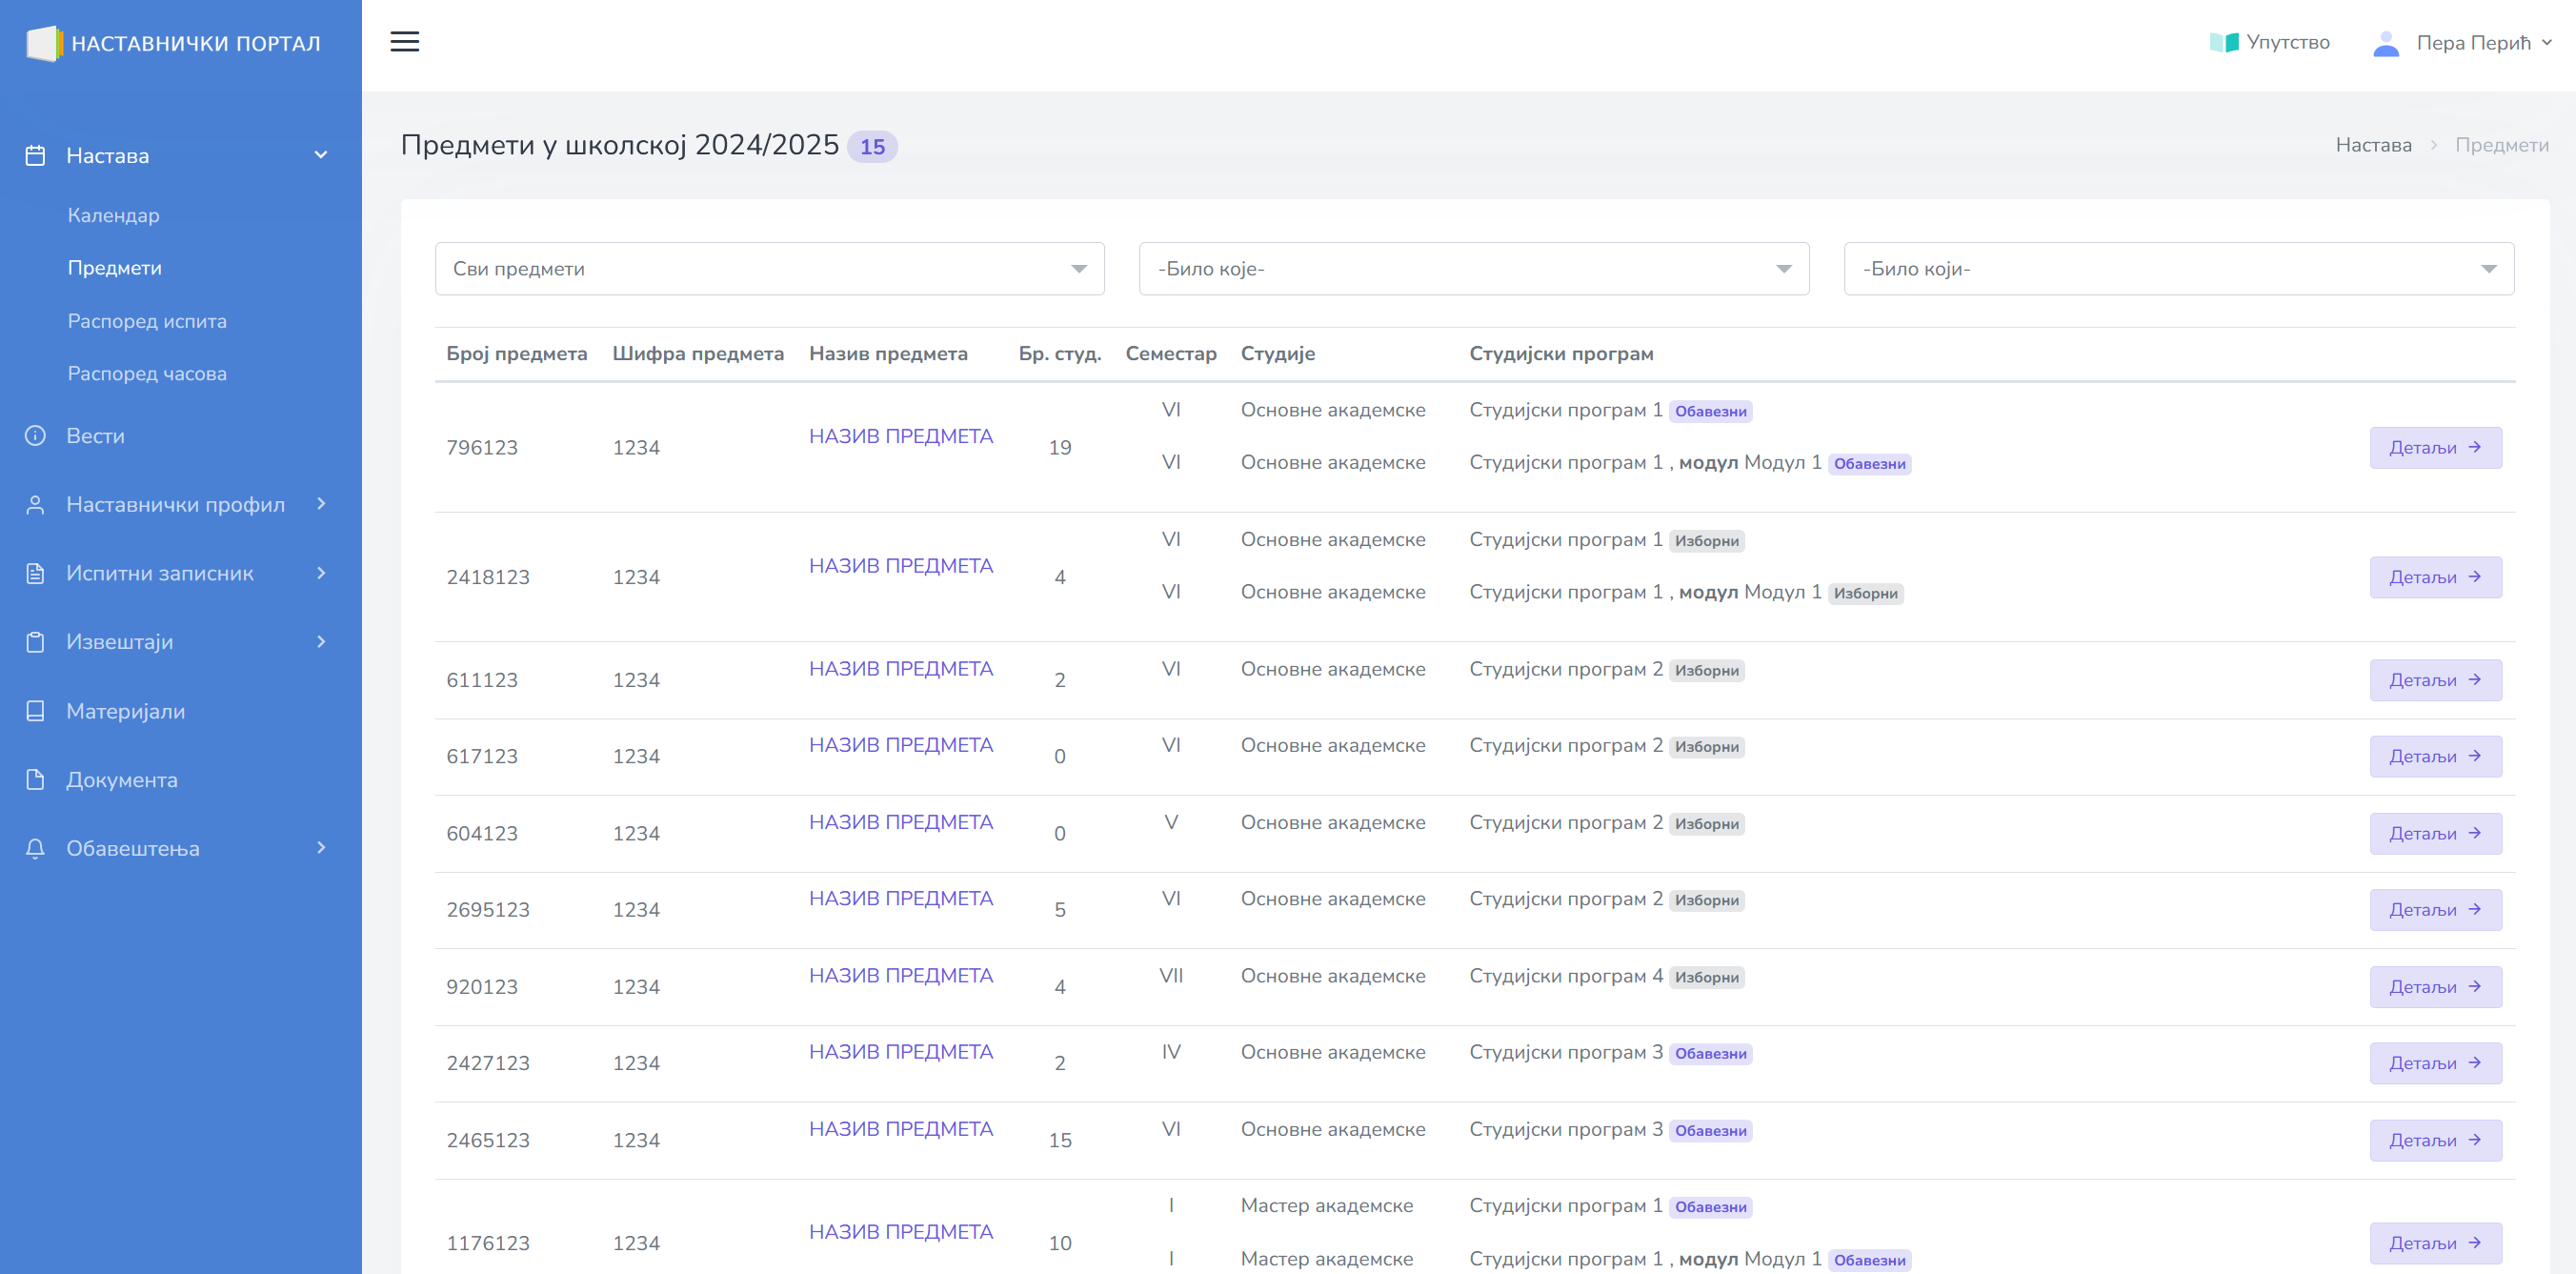Click Настава breadcrumb link

(2372, 145)
